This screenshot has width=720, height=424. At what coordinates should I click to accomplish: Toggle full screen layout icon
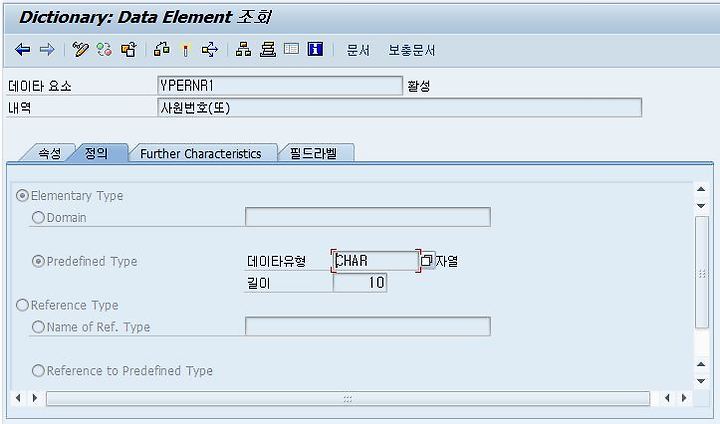(x=291, y=49)
